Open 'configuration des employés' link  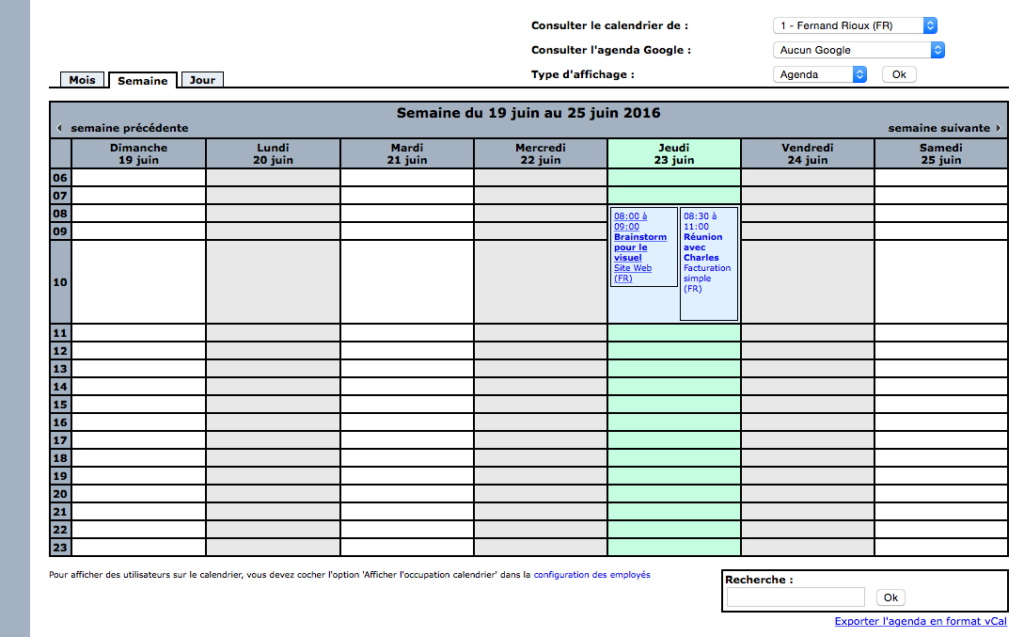592,575
